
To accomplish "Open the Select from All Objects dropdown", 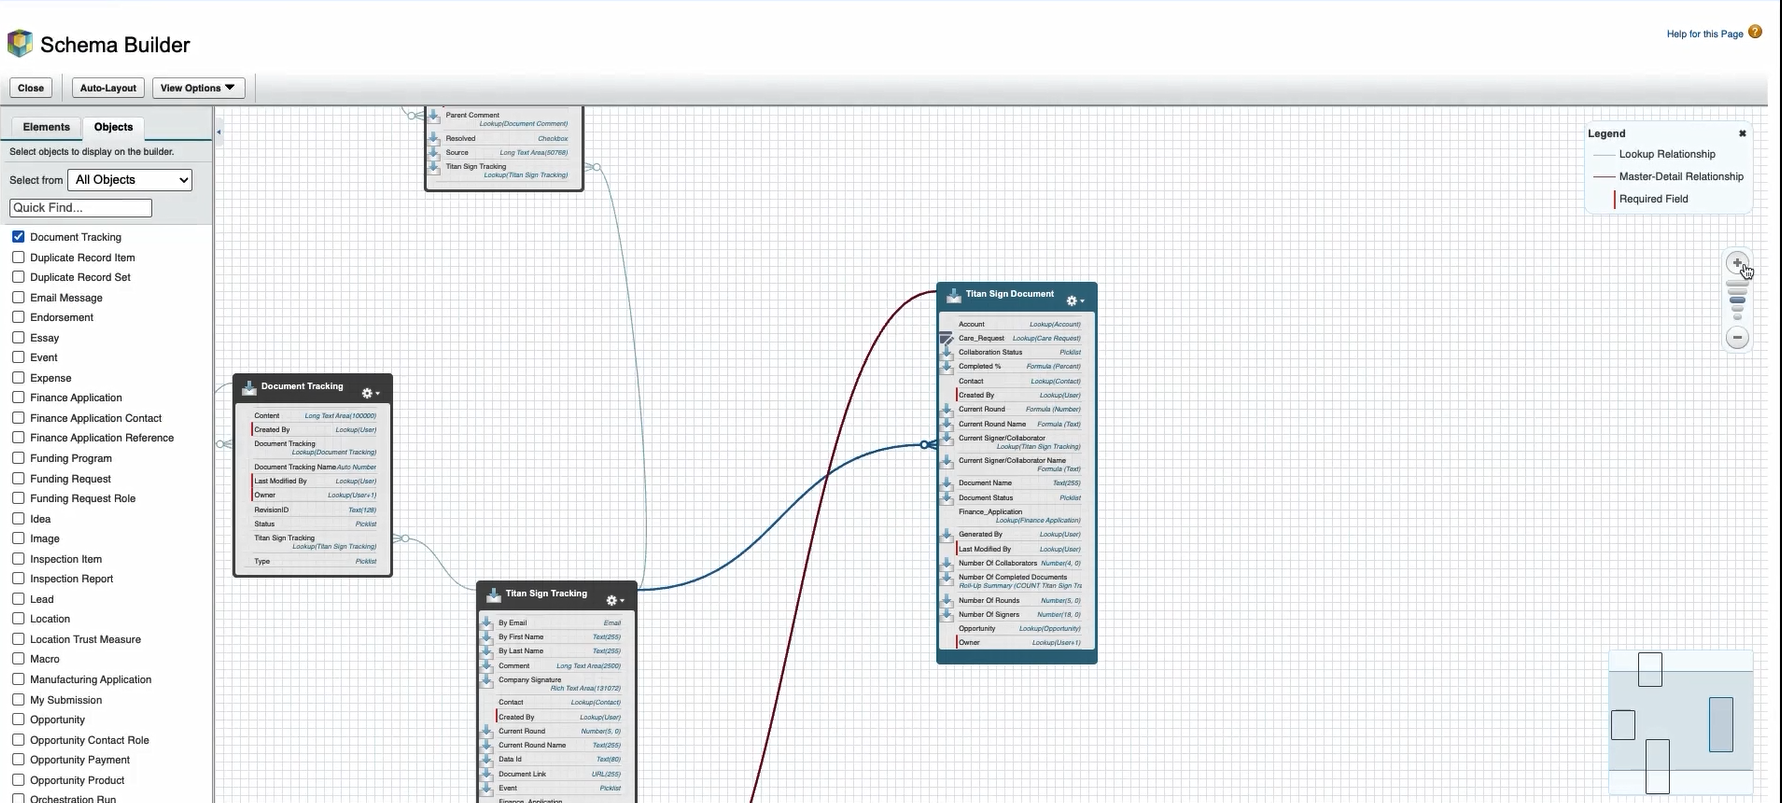I will coord(130,180).
